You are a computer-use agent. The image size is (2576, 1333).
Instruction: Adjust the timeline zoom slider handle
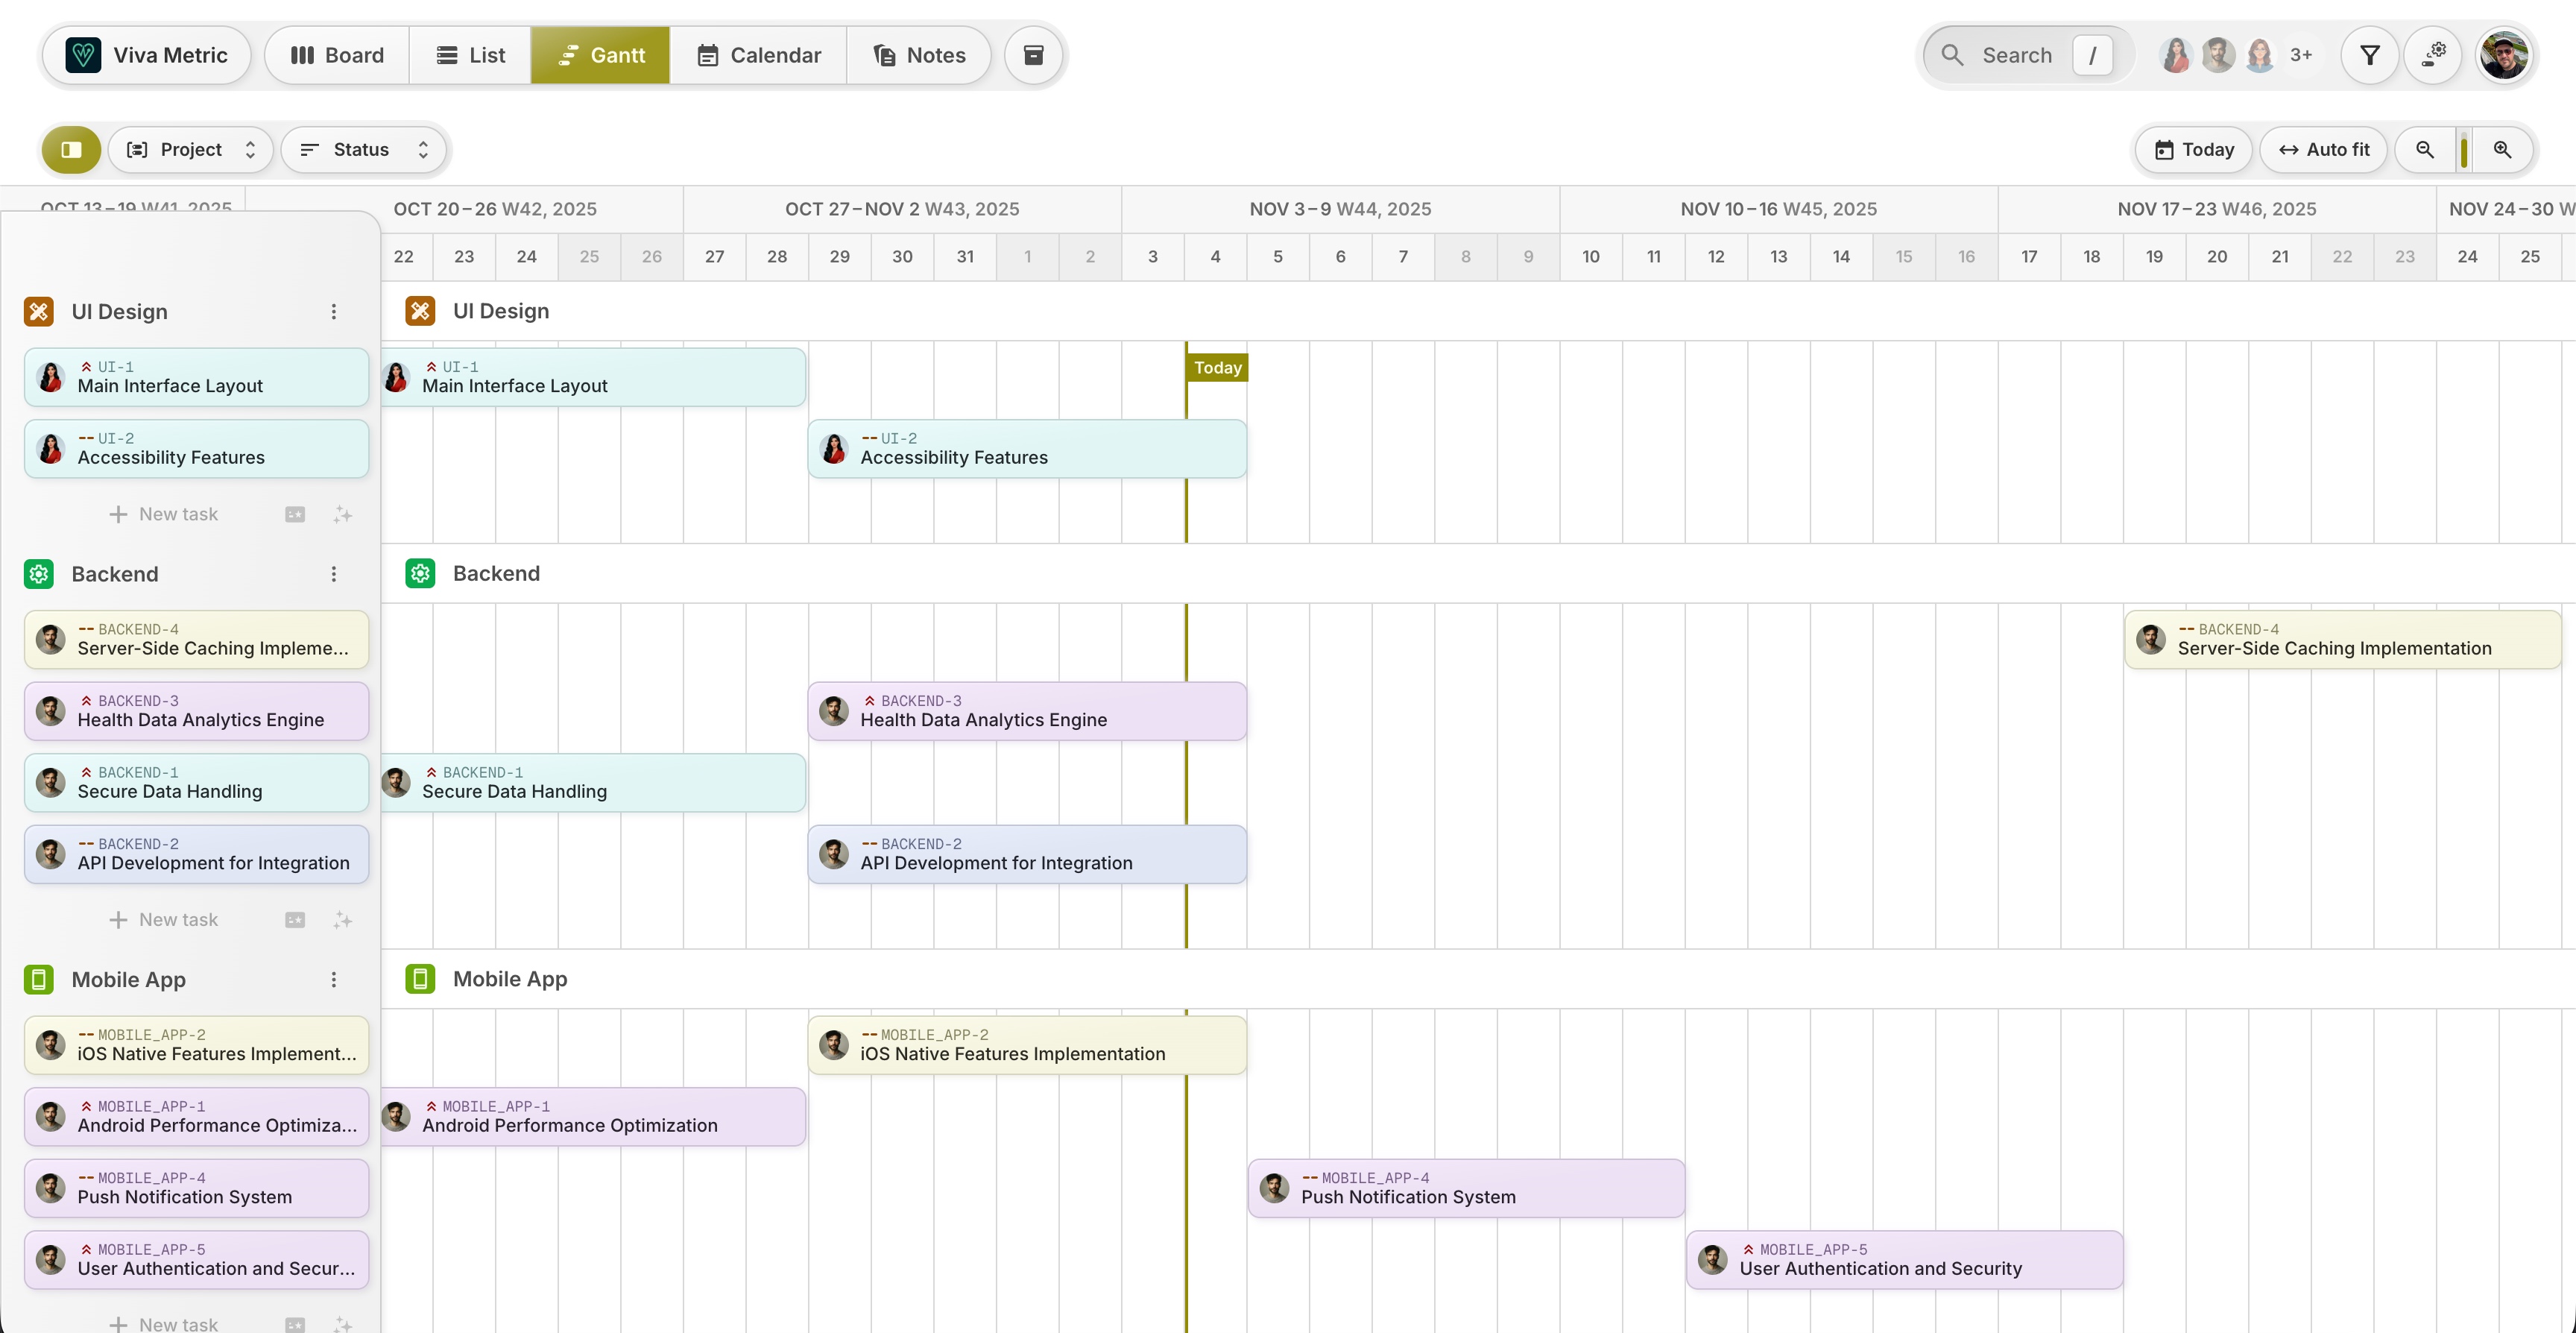[2464, 150]
